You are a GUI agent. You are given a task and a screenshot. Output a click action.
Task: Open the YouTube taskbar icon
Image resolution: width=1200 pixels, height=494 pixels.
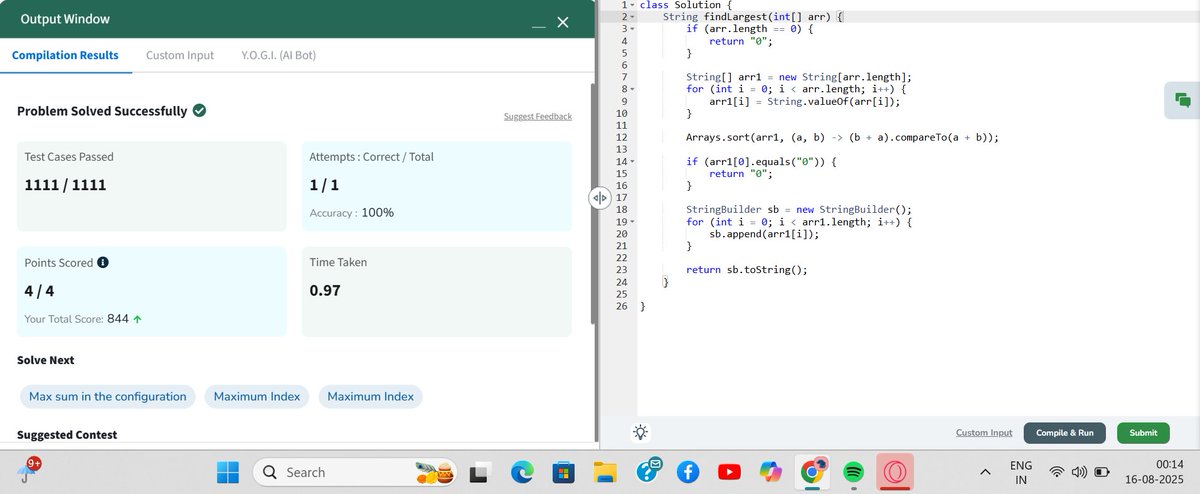click(729, 472)
